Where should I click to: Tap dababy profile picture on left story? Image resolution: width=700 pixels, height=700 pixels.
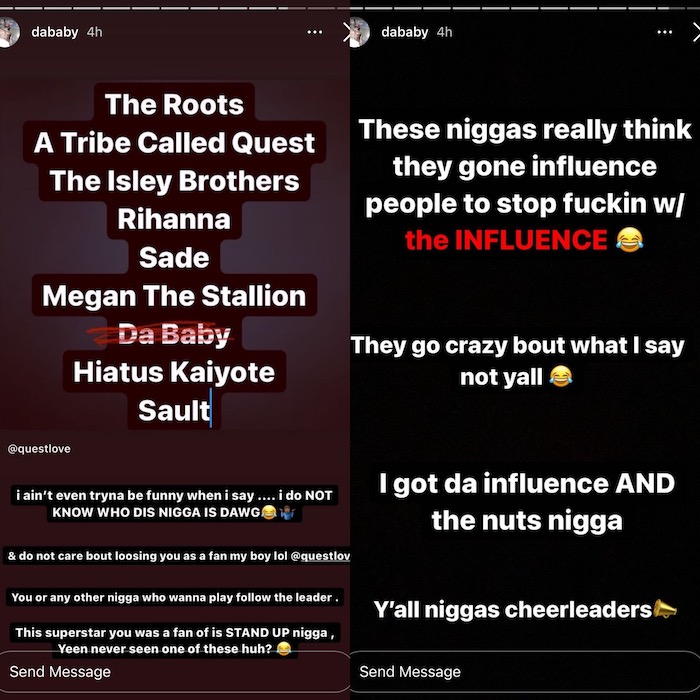(x=9, y=32)
